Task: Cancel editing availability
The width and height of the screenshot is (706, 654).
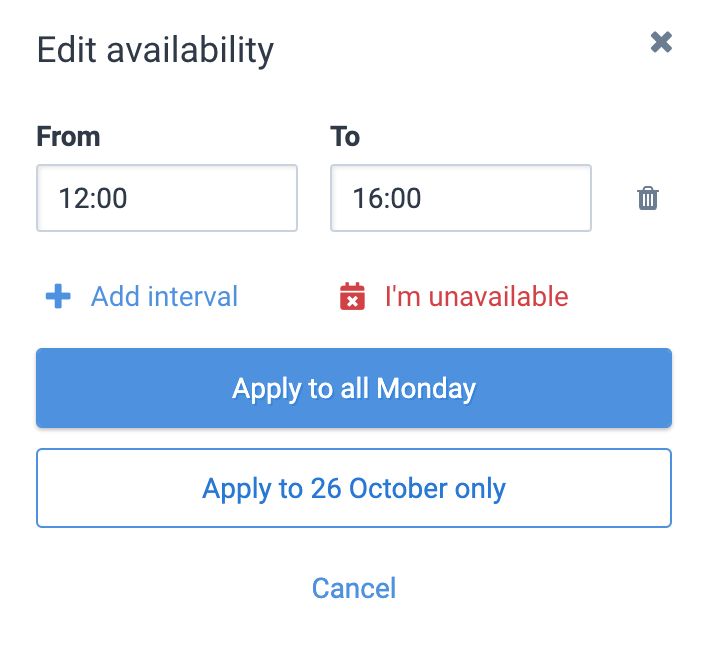Action: (354, 588)
